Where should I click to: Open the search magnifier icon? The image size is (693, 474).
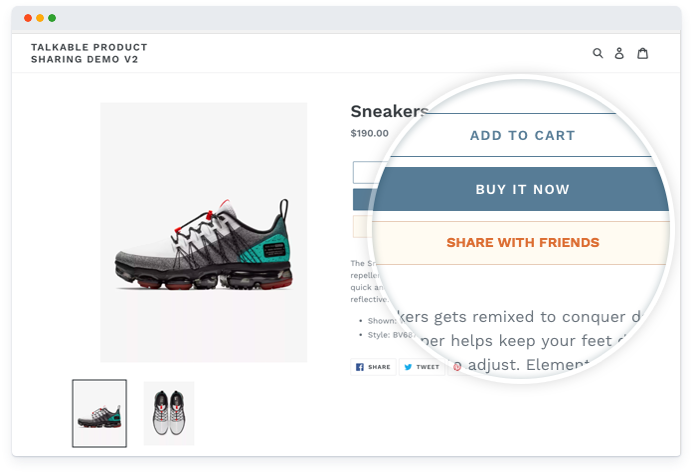(598, 54)
